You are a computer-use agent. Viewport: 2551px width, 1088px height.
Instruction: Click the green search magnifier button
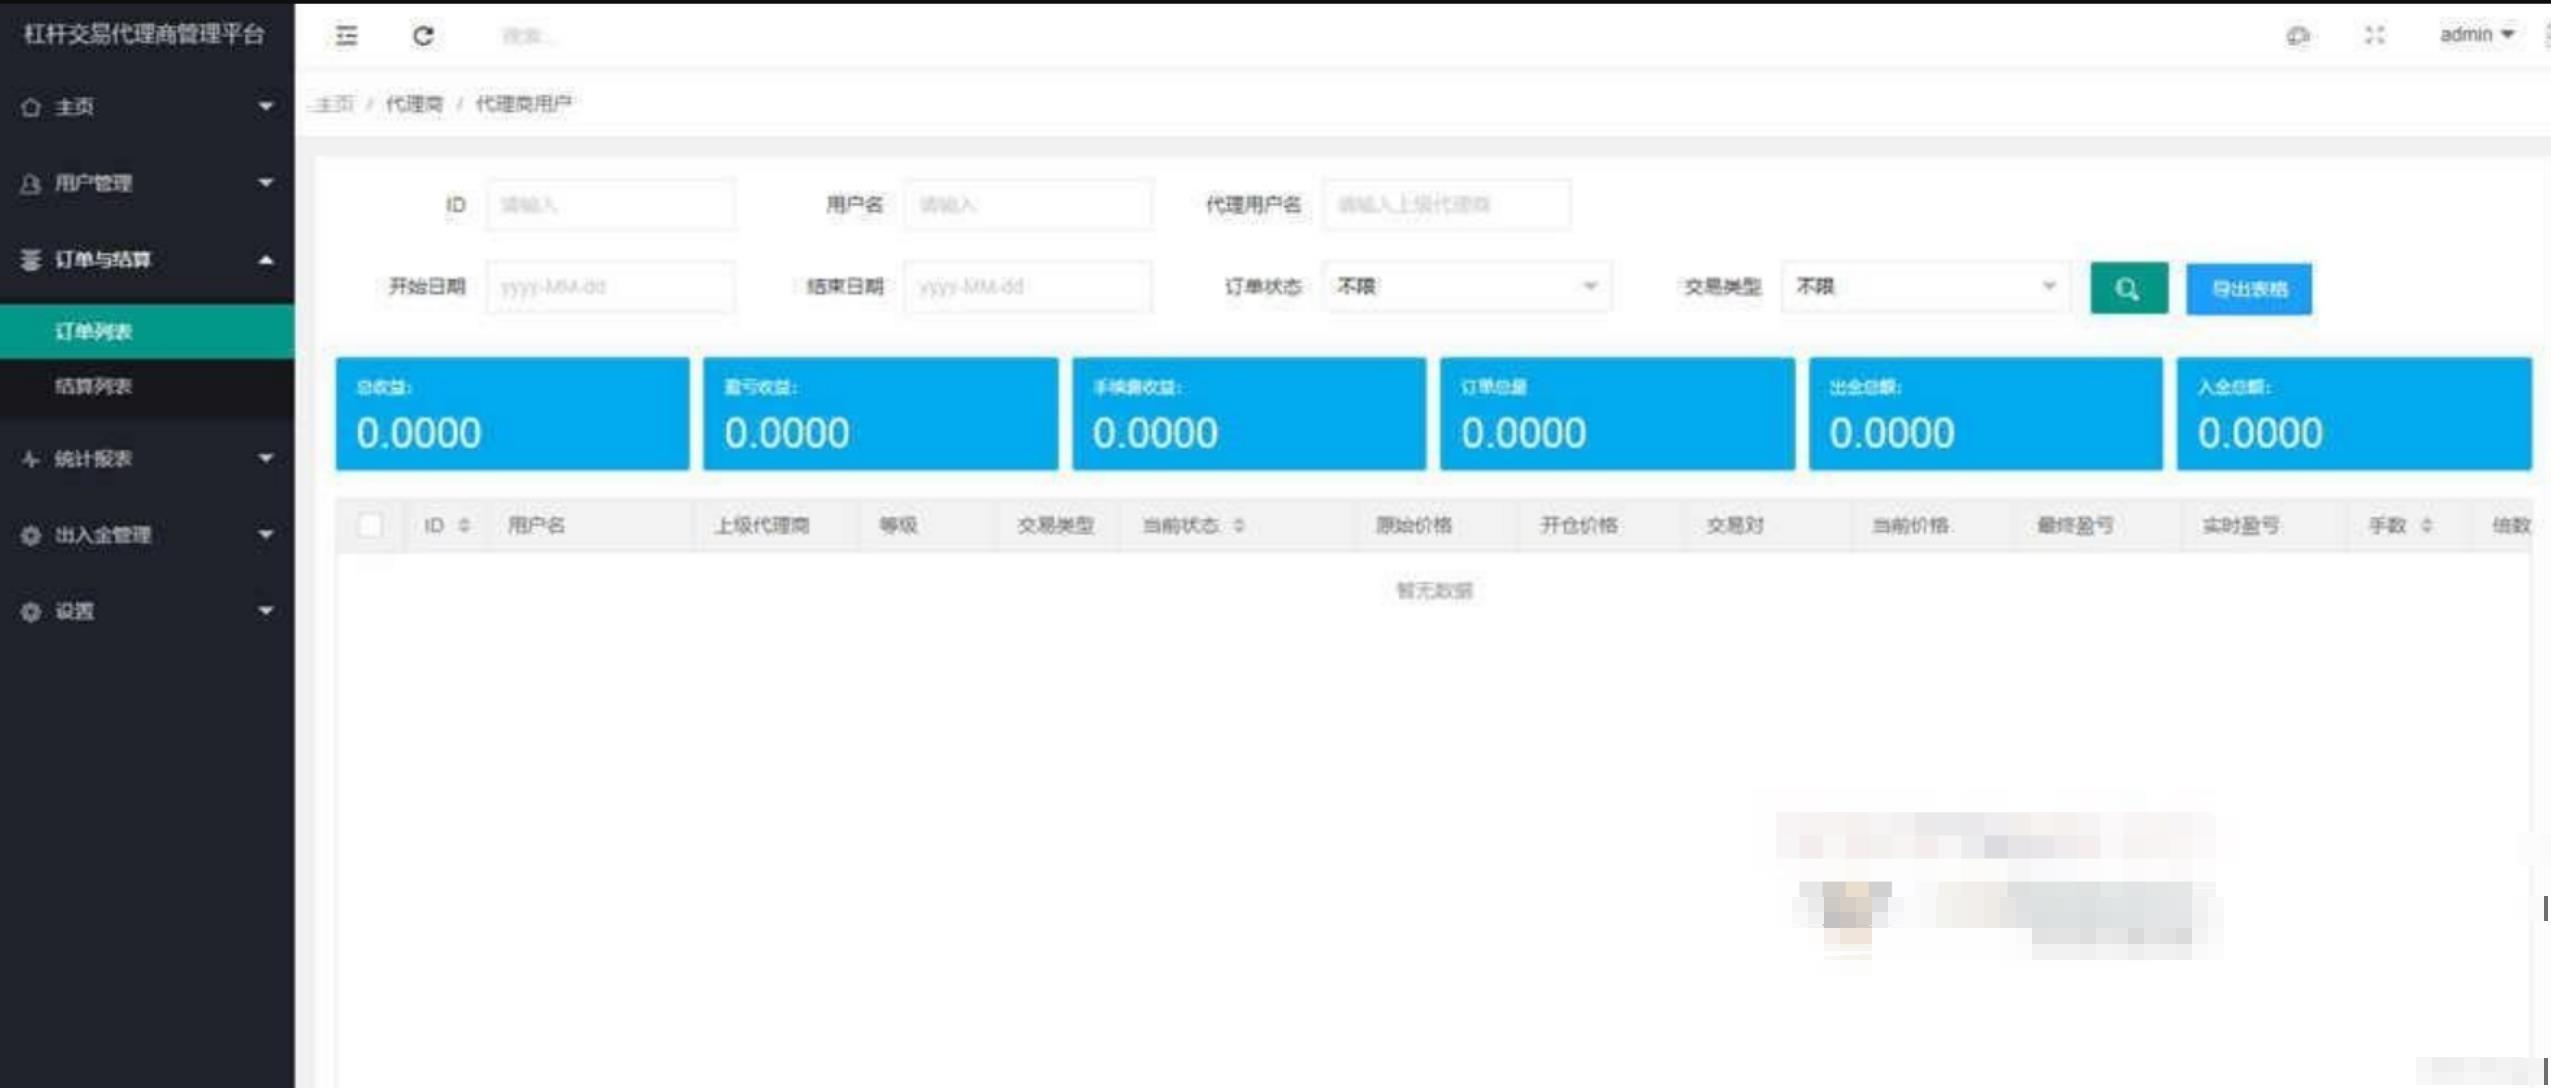[x=2128, y=289]
